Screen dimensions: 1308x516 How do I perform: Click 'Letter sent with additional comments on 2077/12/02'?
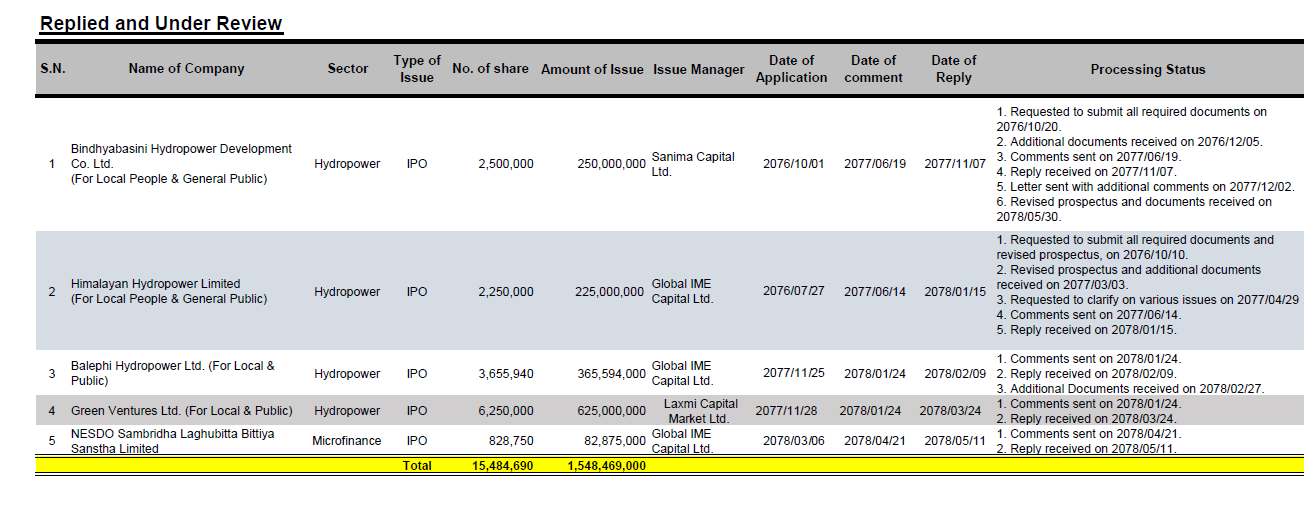[1146, 187]
